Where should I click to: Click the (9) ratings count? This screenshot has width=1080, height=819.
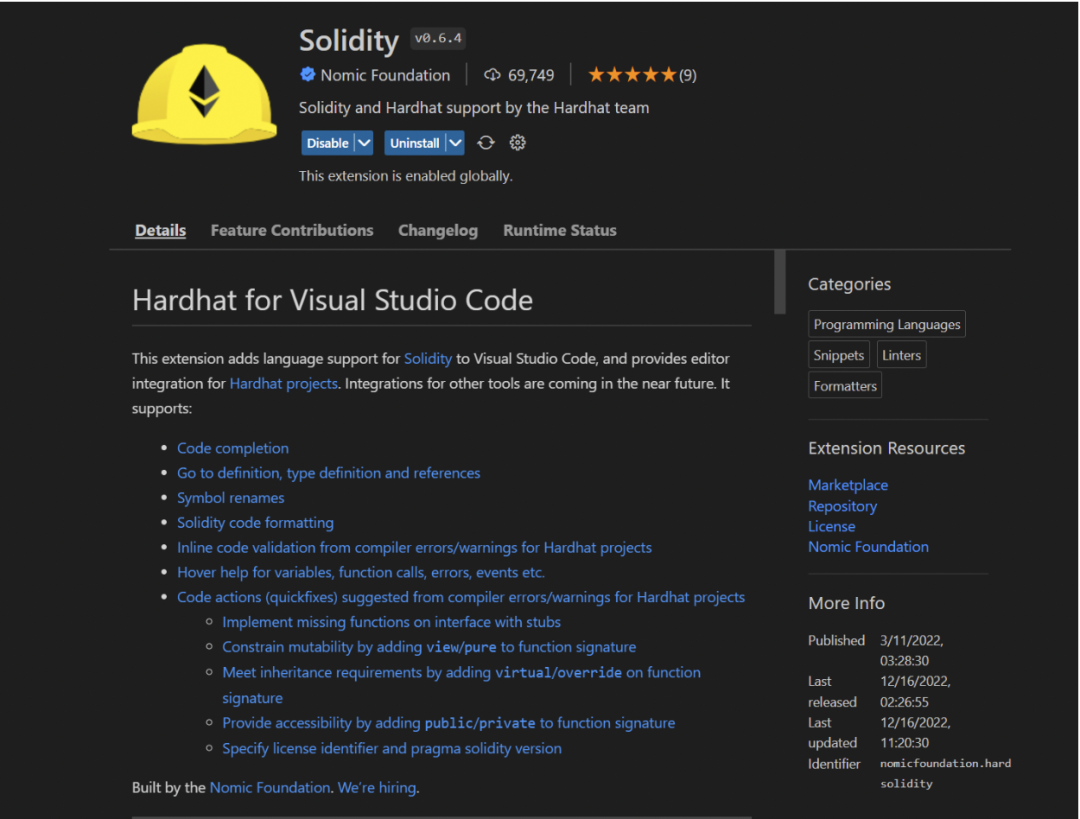pyautogui.click(x=687, y=75)
